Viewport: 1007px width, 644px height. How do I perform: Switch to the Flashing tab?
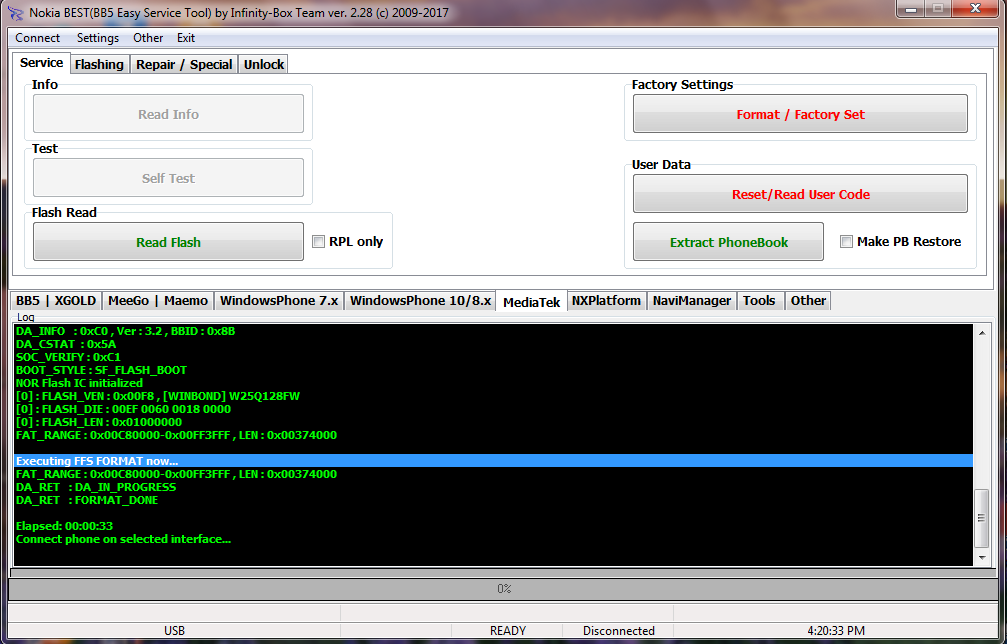click(99, 64)
